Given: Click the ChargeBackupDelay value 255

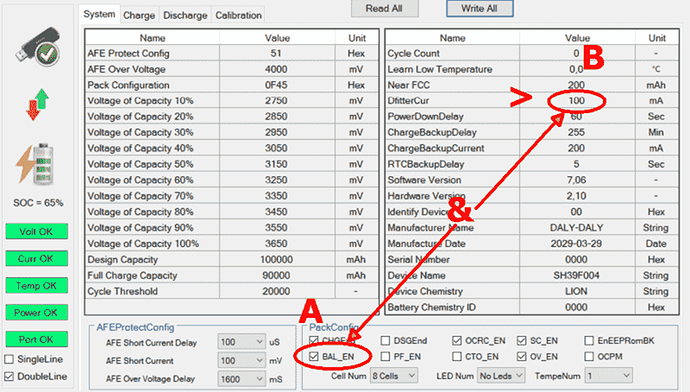Looking at the screenshot, I should 577,132.
